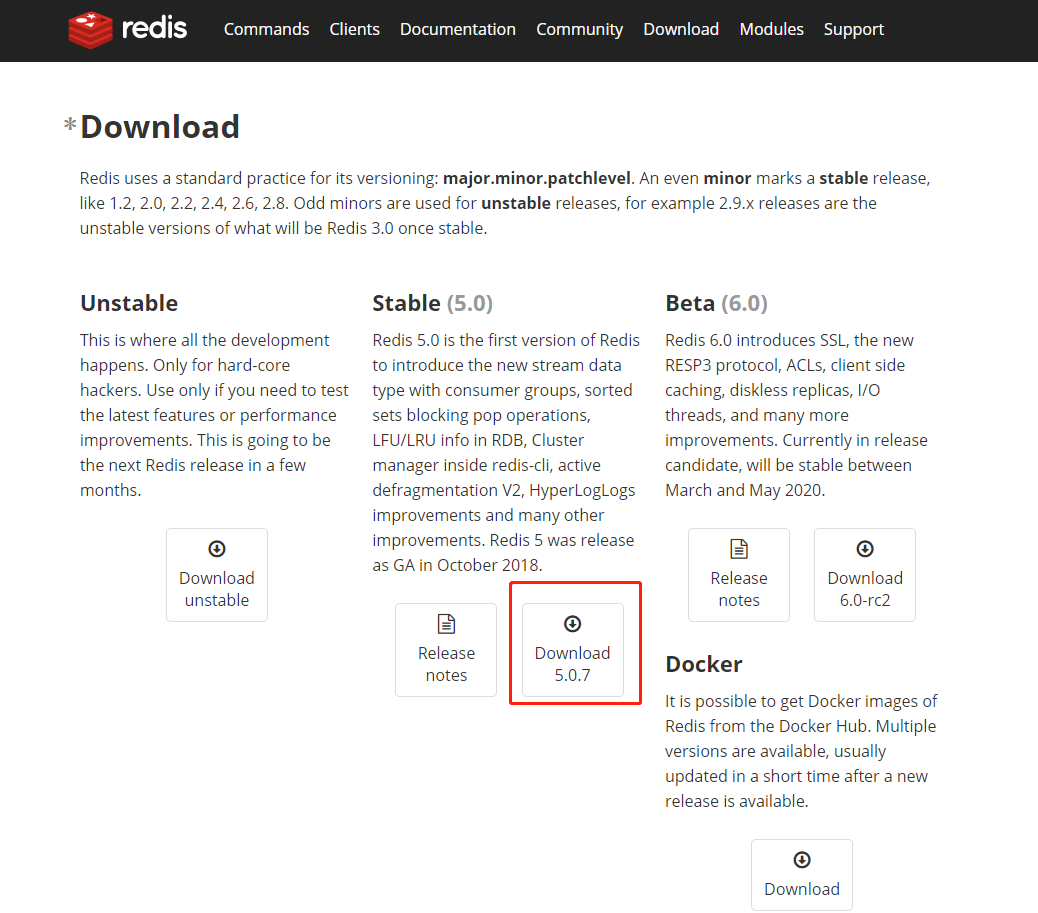Screen dimensions: 1038x913
Task: Click the document icon on Beta Release notes
Action: click(x=739, y=548)
